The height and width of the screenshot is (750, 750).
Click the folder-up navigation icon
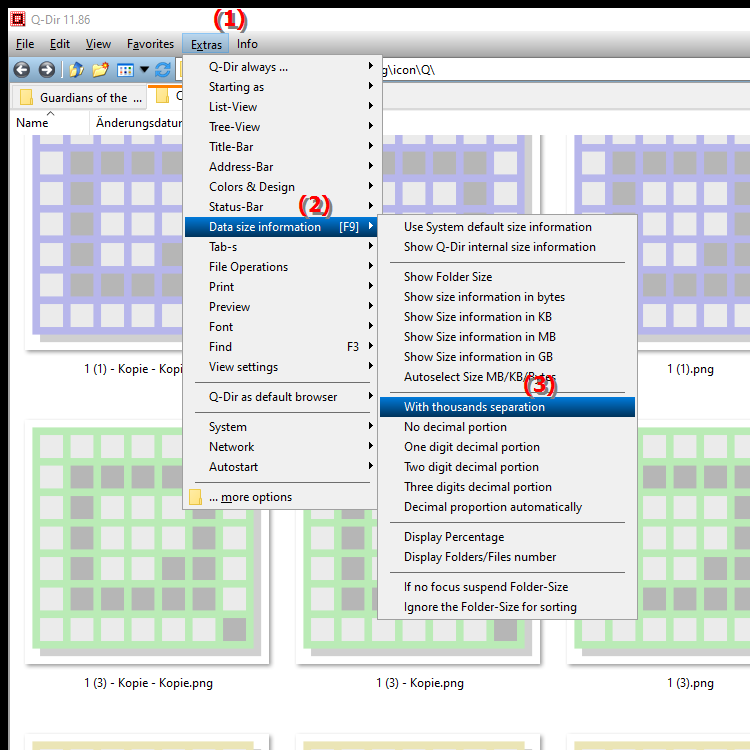tap(77, 70)
